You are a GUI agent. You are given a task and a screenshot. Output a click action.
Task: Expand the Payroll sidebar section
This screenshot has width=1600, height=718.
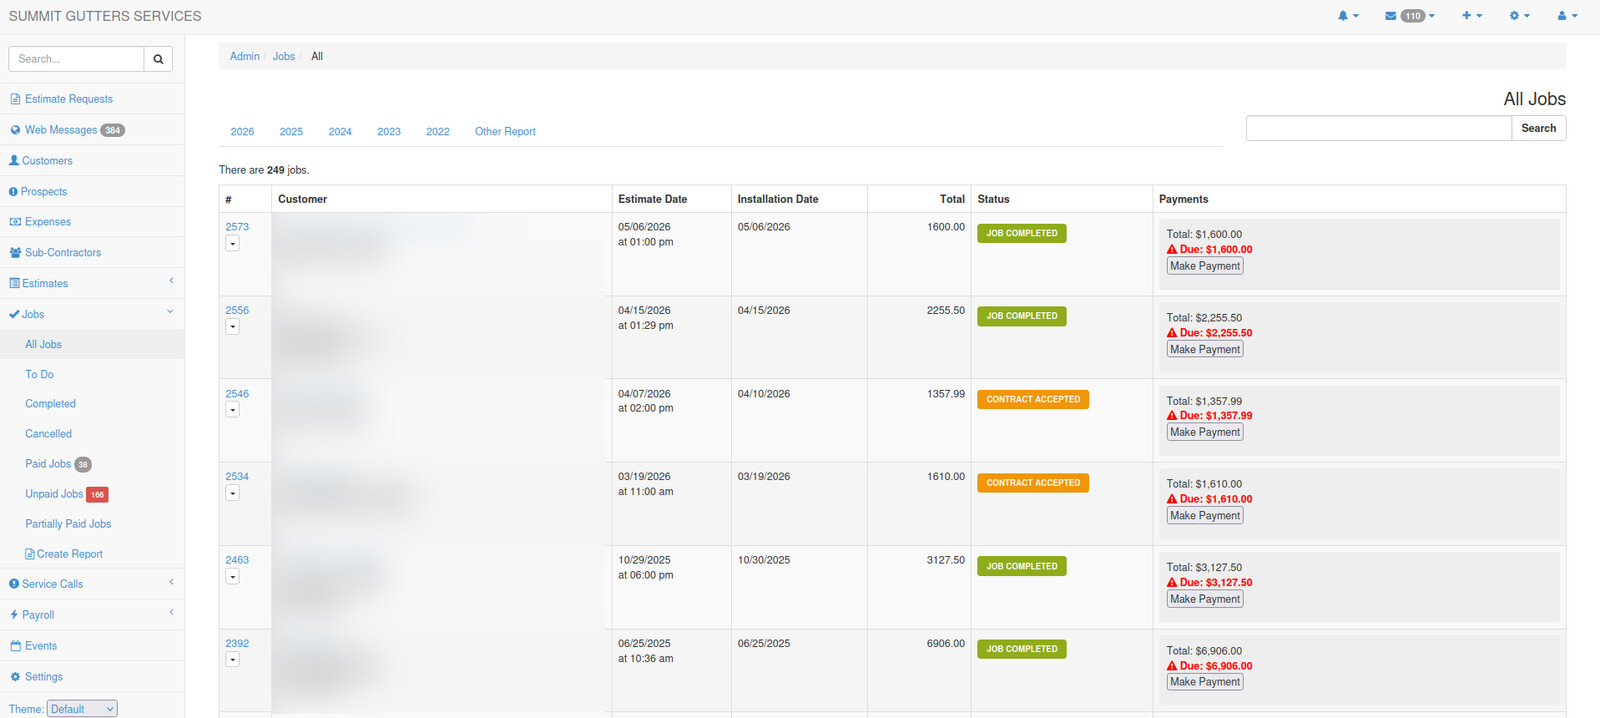pos(92,615)
